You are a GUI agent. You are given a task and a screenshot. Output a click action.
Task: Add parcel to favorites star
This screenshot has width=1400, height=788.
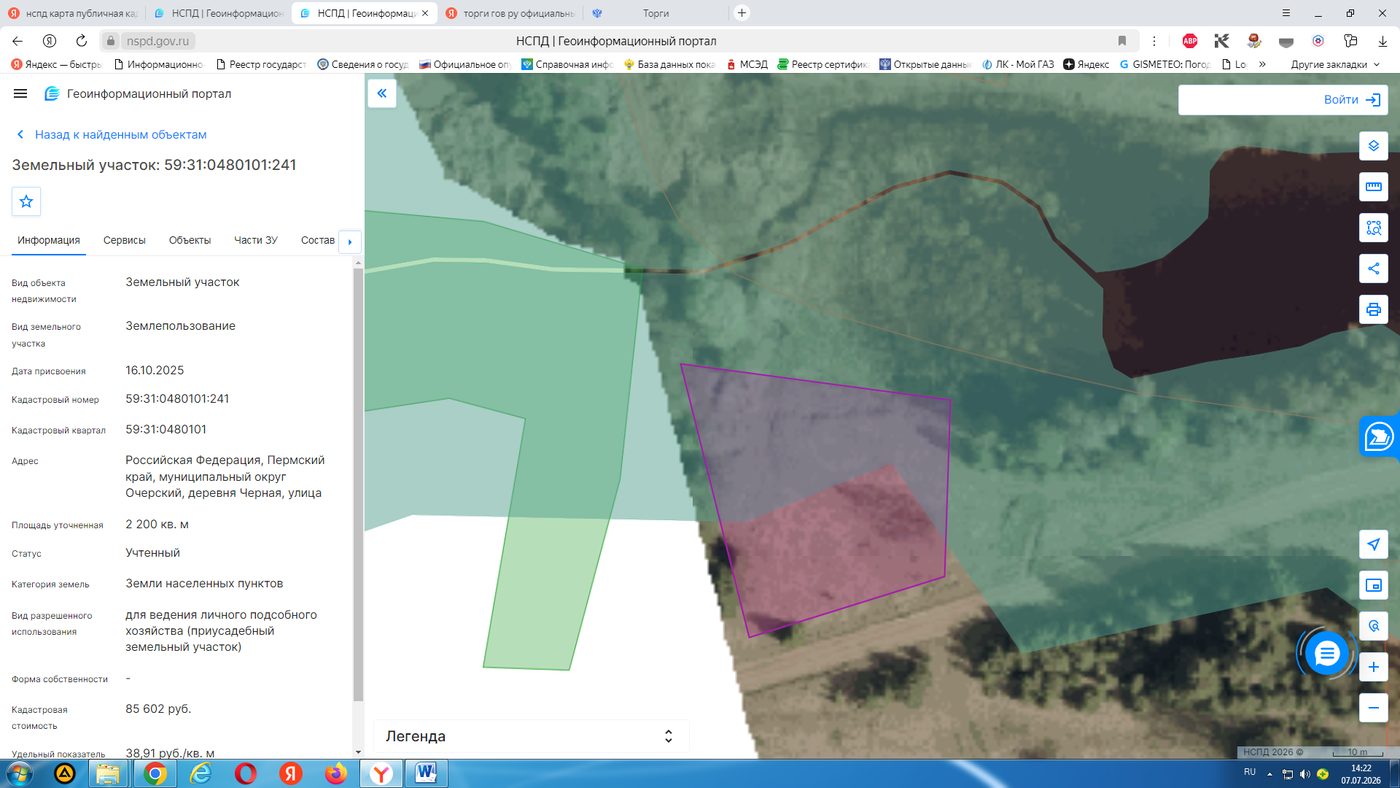[x=26, y=201]
